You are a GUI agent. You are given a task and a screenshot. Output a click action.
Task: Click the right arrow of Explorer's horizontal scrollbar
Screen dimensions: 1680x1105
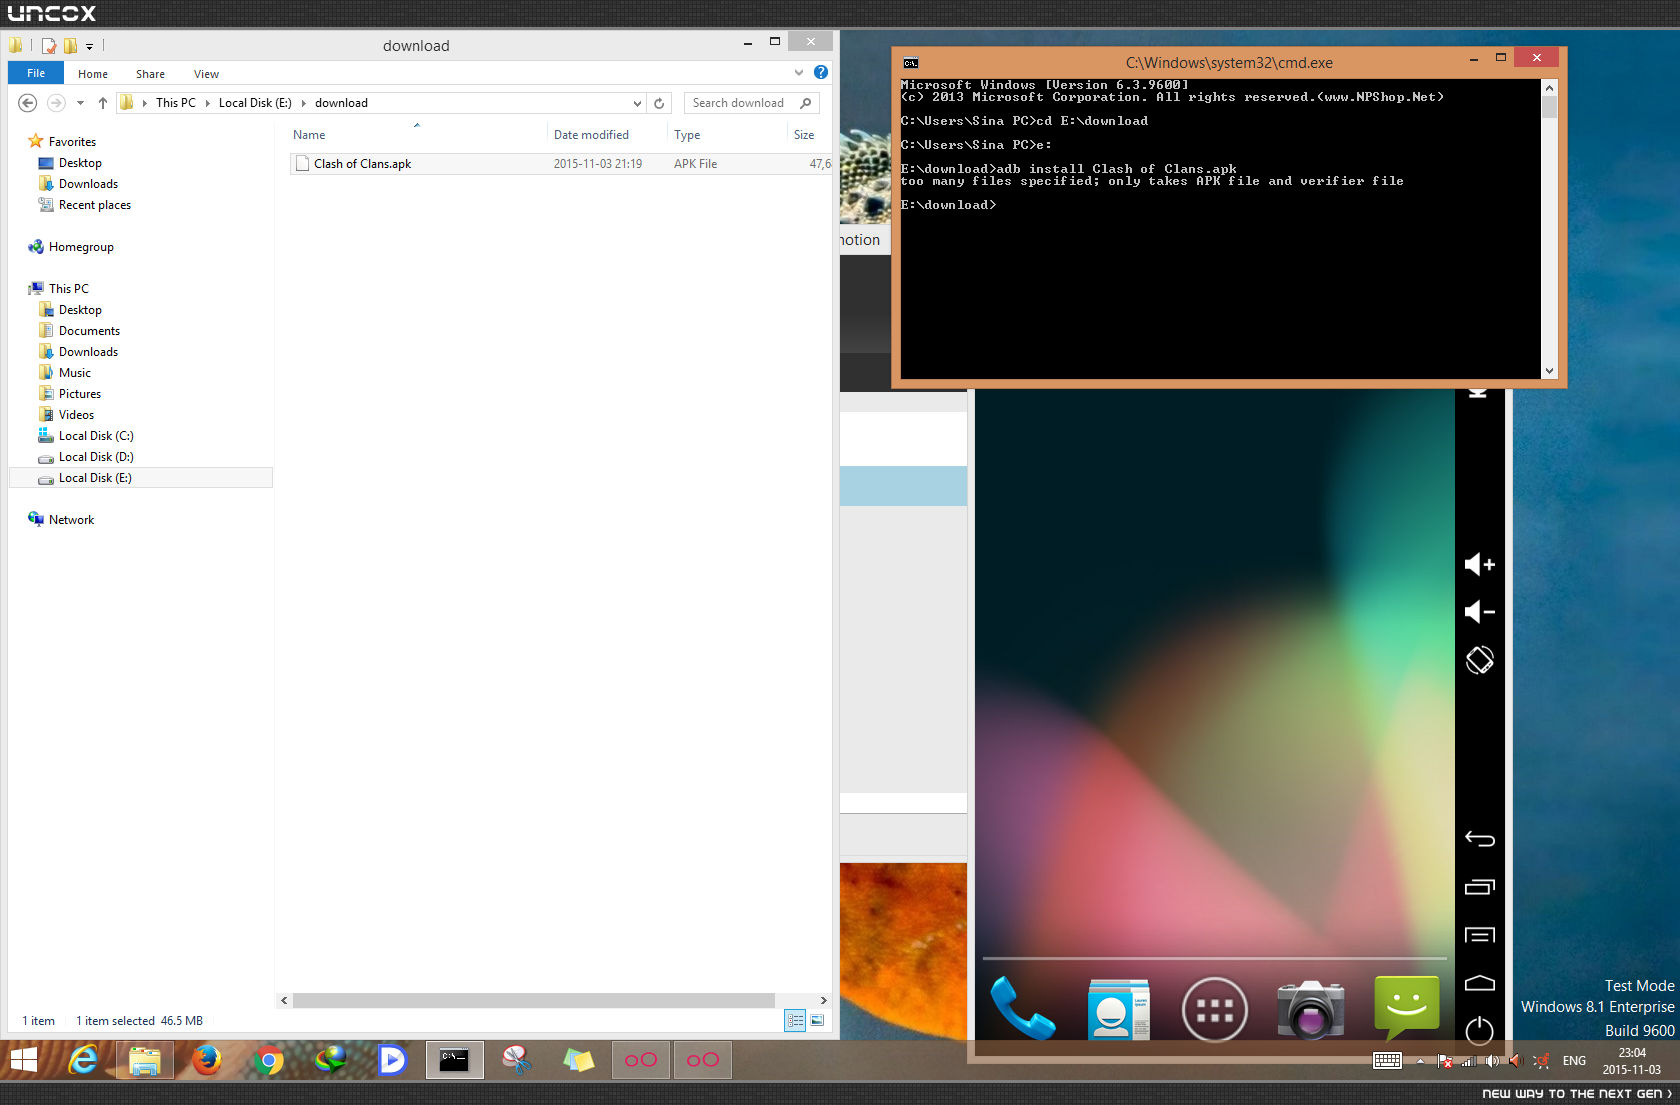click(x=823, y=1000)
